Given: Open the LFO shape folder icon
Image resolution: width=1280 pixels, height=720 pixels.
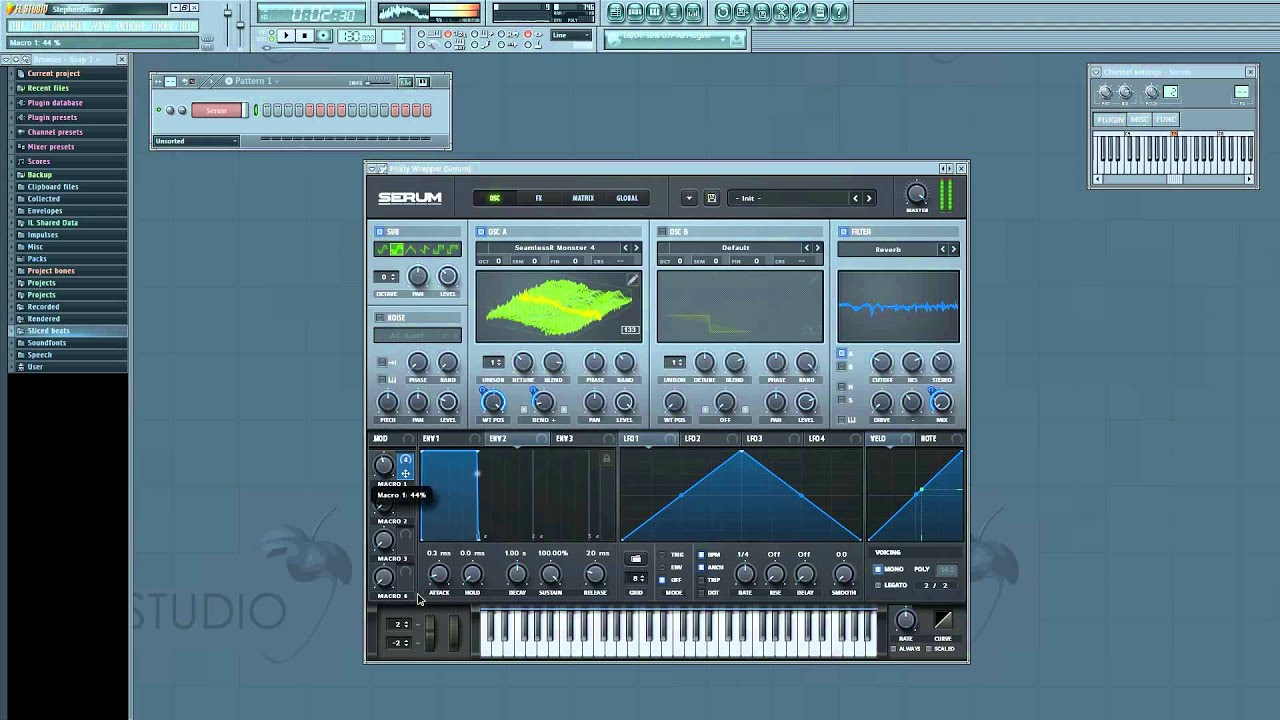Looking at the screenshot, I should click(x=636, y=559).
